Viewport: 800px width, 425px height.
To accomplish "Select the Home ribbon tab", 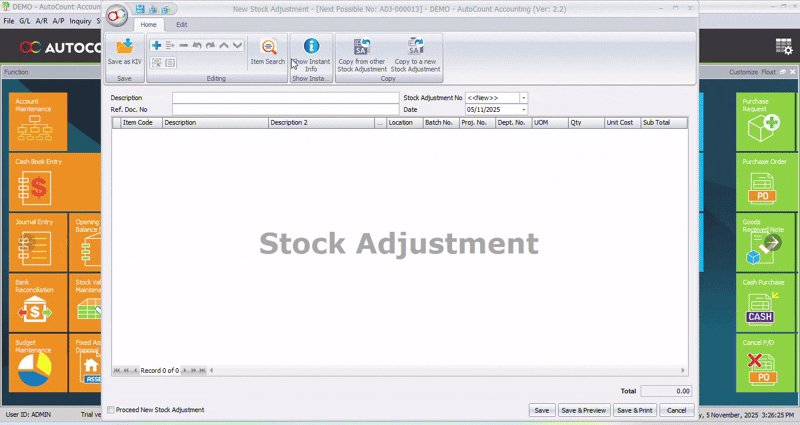I will [x=148, y=24].
